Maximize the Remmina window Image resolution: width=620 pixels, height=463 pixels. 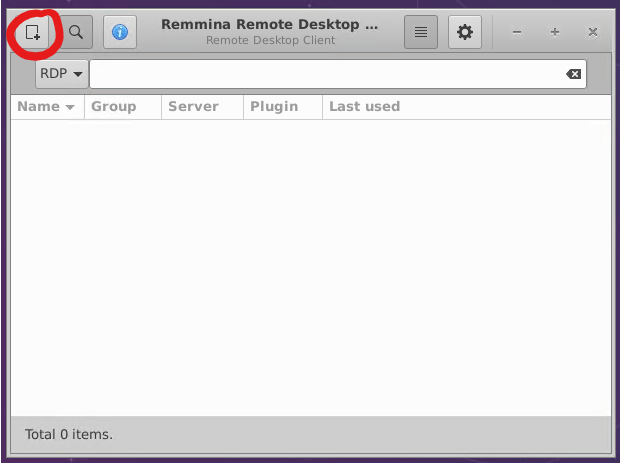[555, 32]
